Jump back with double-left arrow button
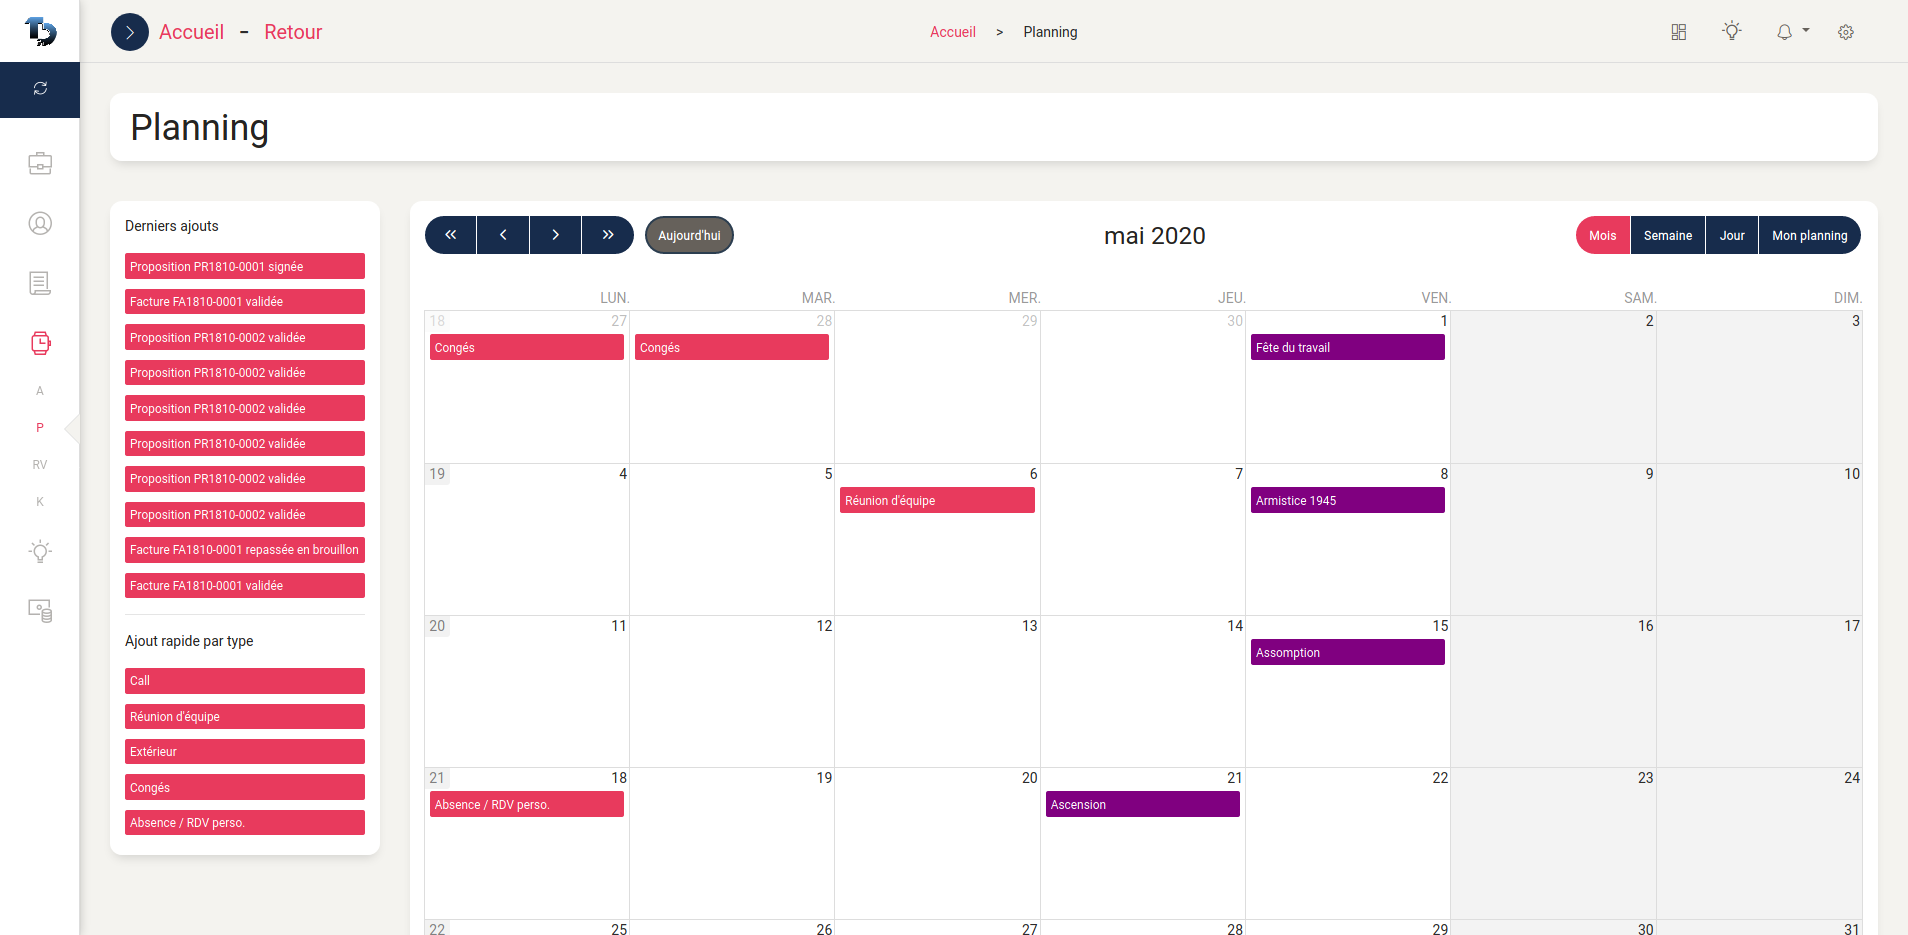The image size is (1908, 935). point(451,235)
